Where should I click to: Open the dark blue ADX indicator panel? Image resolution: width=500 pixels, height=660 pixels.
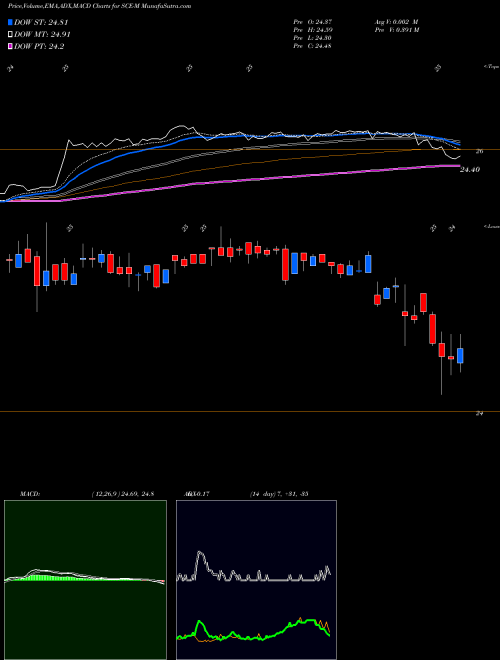tap(256, 580)
